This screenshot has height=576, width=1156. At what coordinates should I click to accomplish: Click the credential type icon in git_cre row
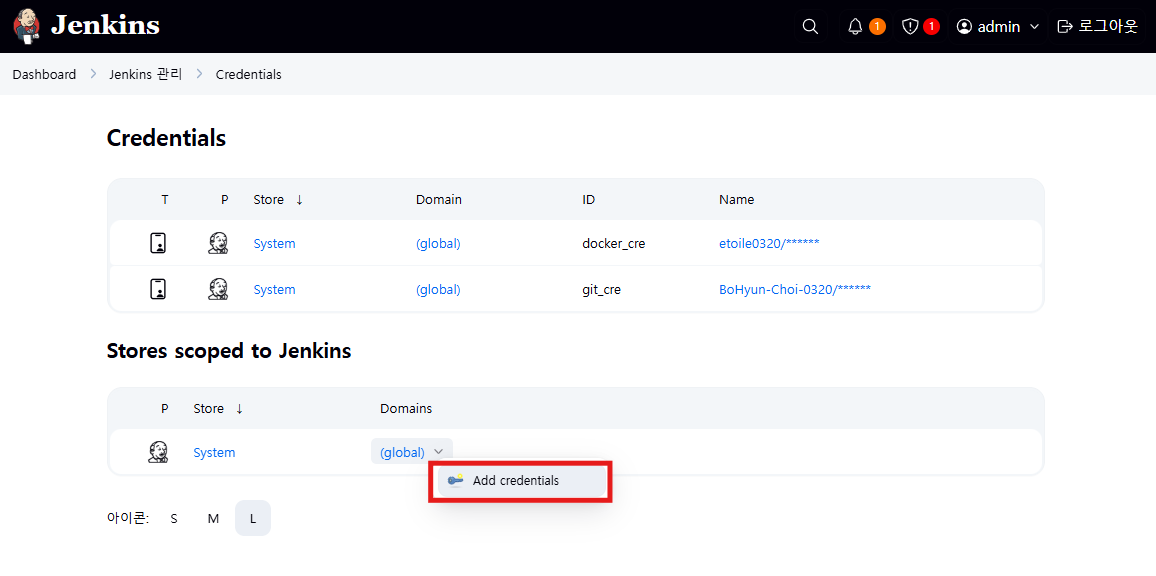click(x=158, y=289)
